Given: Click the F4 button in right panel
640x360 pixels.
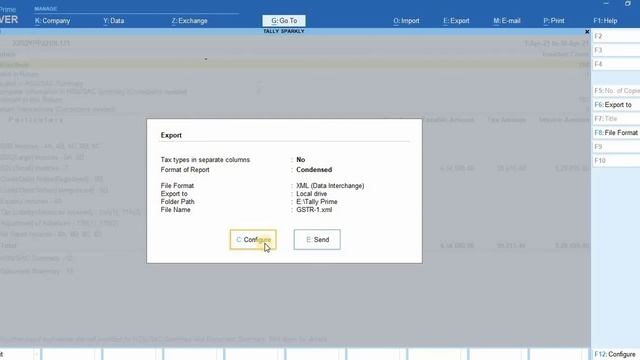Looking at the screenshot, I should tap(616, 64).
